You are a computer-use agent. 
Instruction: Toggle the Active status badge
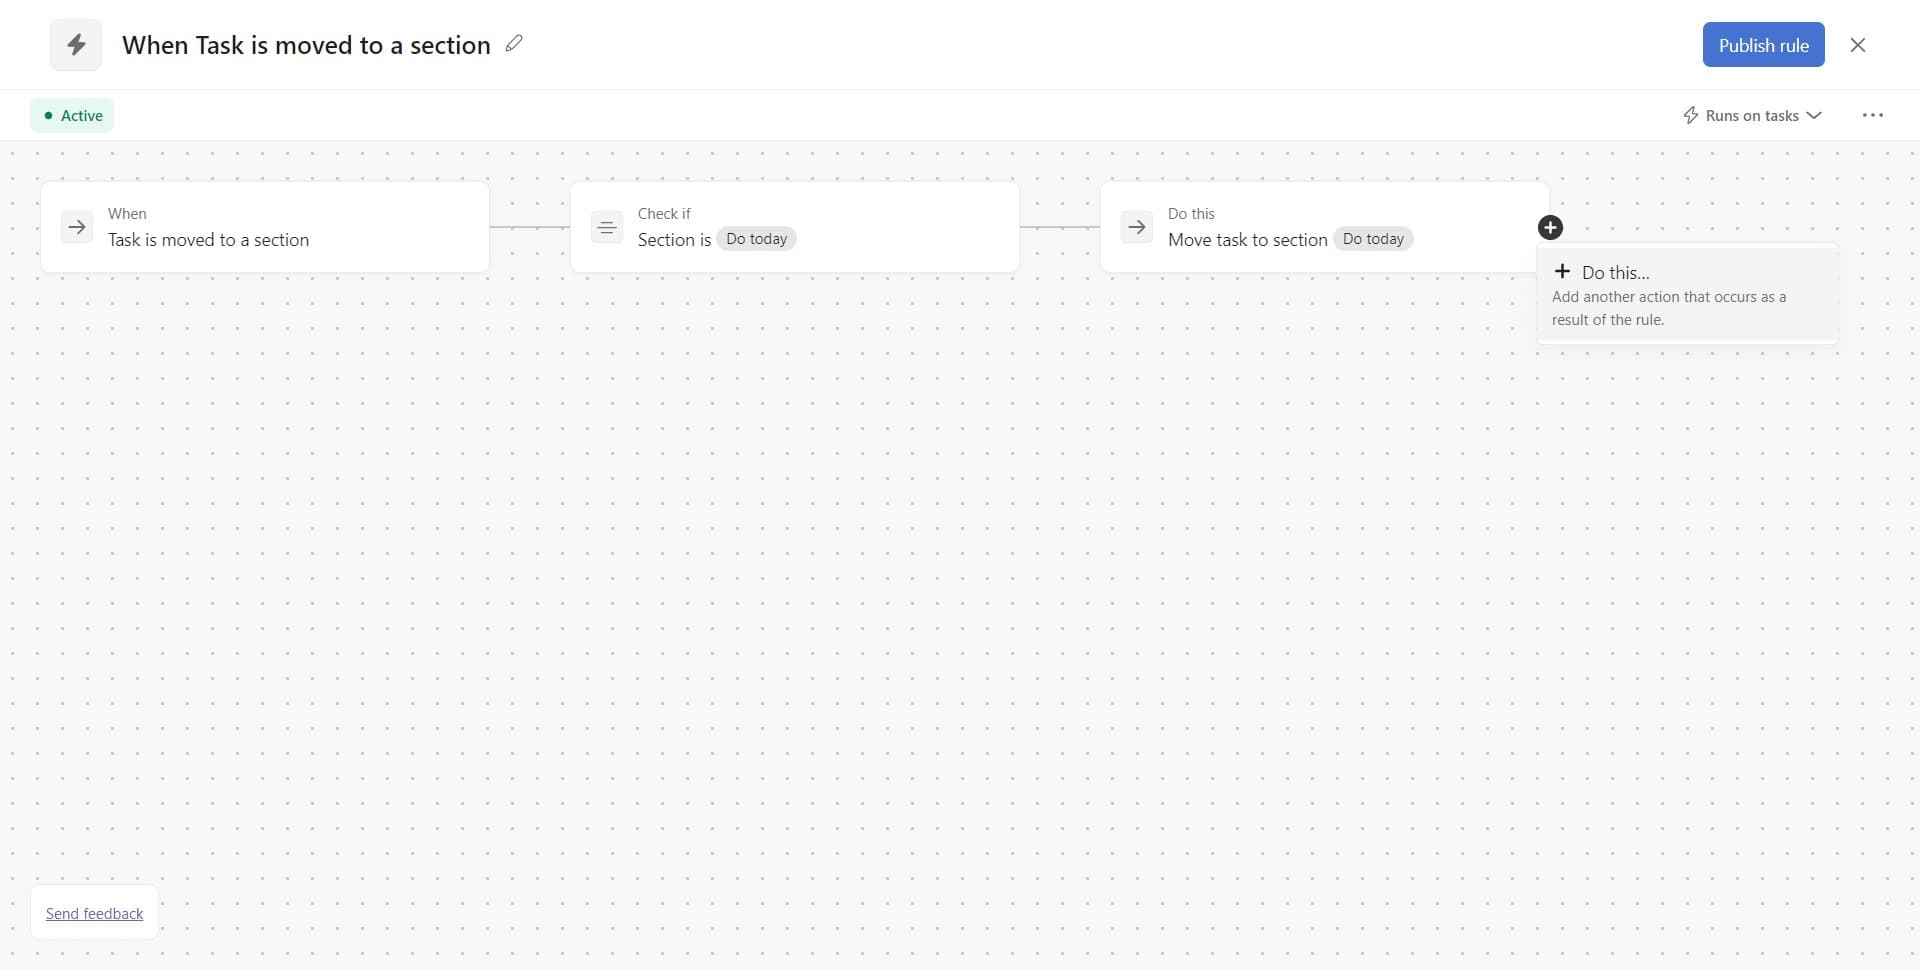pos(72,115)
